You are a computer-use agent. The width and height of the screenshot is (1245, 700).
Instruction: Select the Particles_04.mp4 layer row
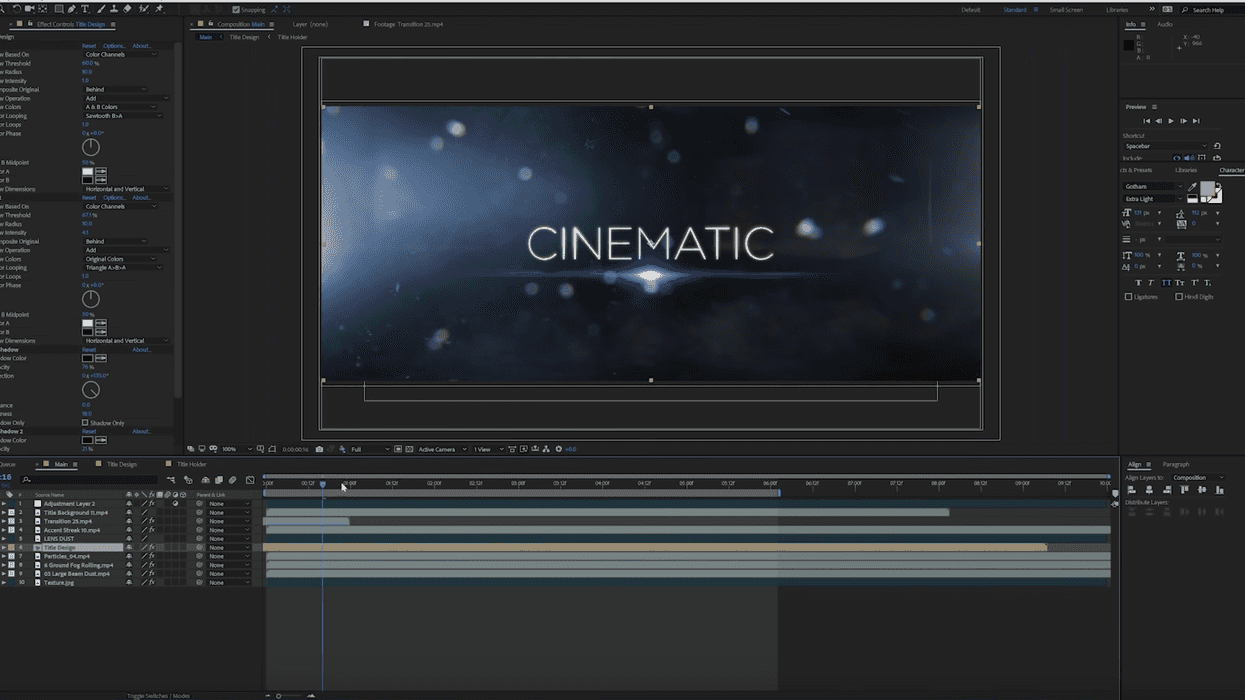tap(66, 556)
